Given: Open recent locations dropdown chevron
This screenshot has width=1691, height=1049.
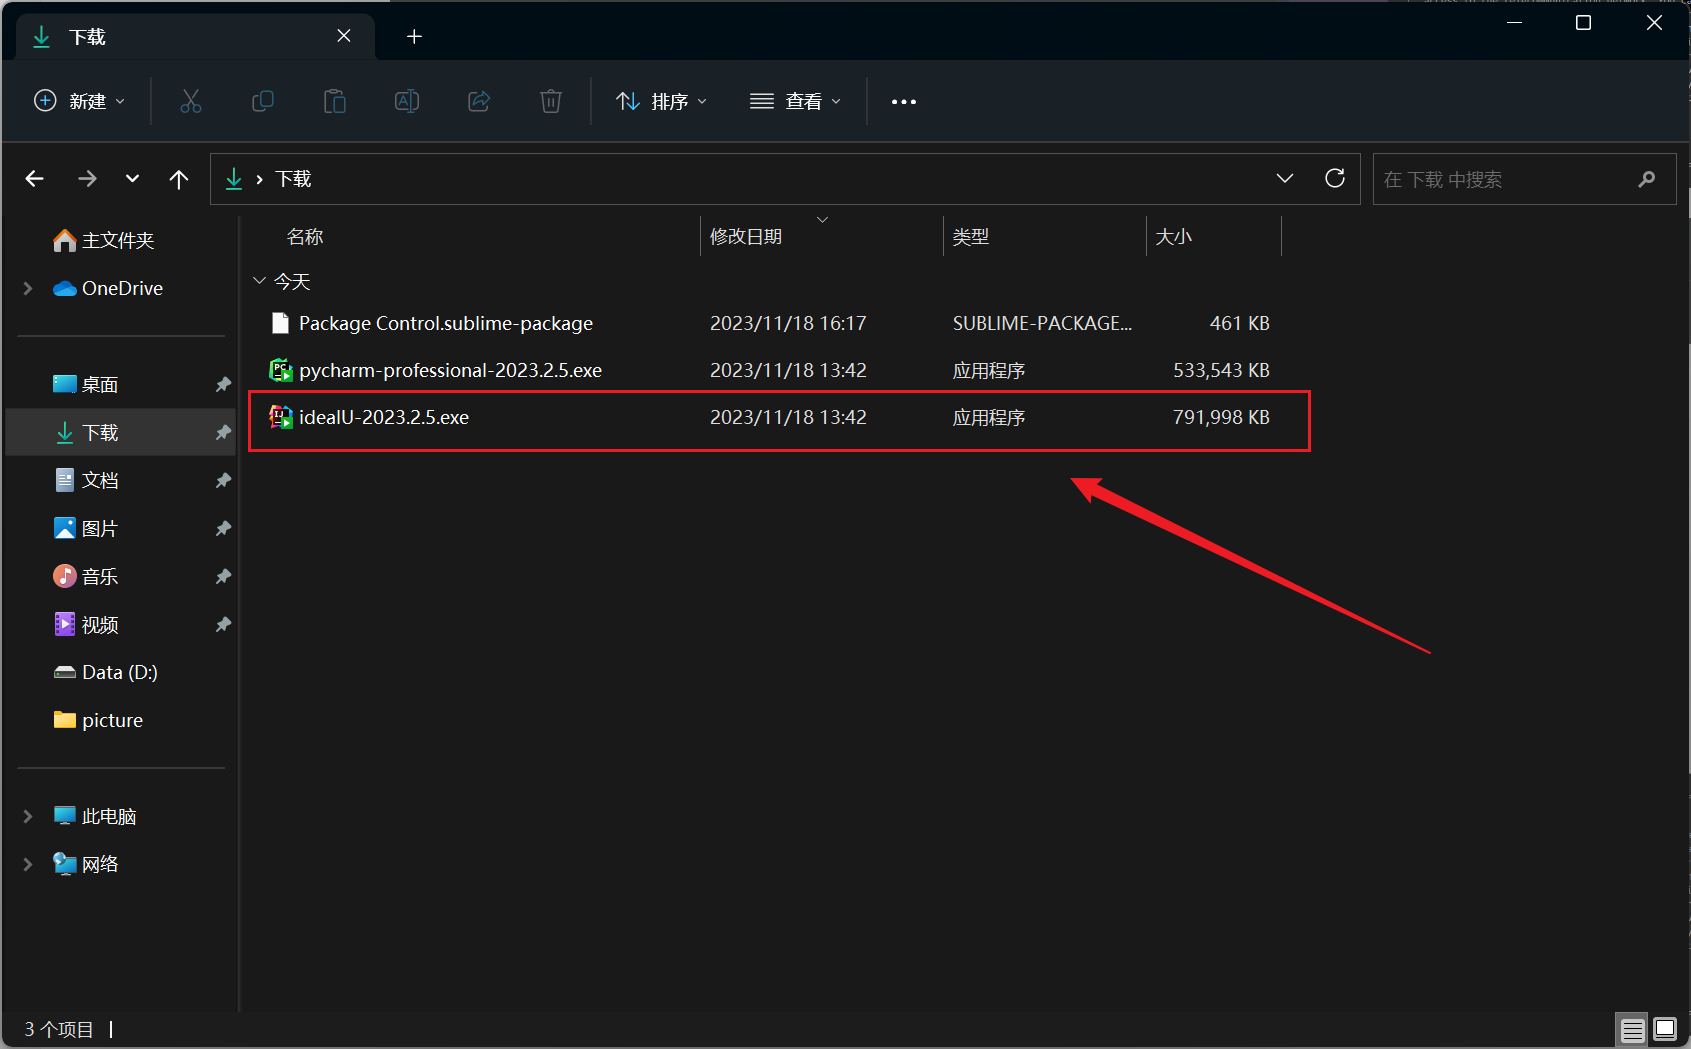Looking at the screenshot, I should coord(132,179).
